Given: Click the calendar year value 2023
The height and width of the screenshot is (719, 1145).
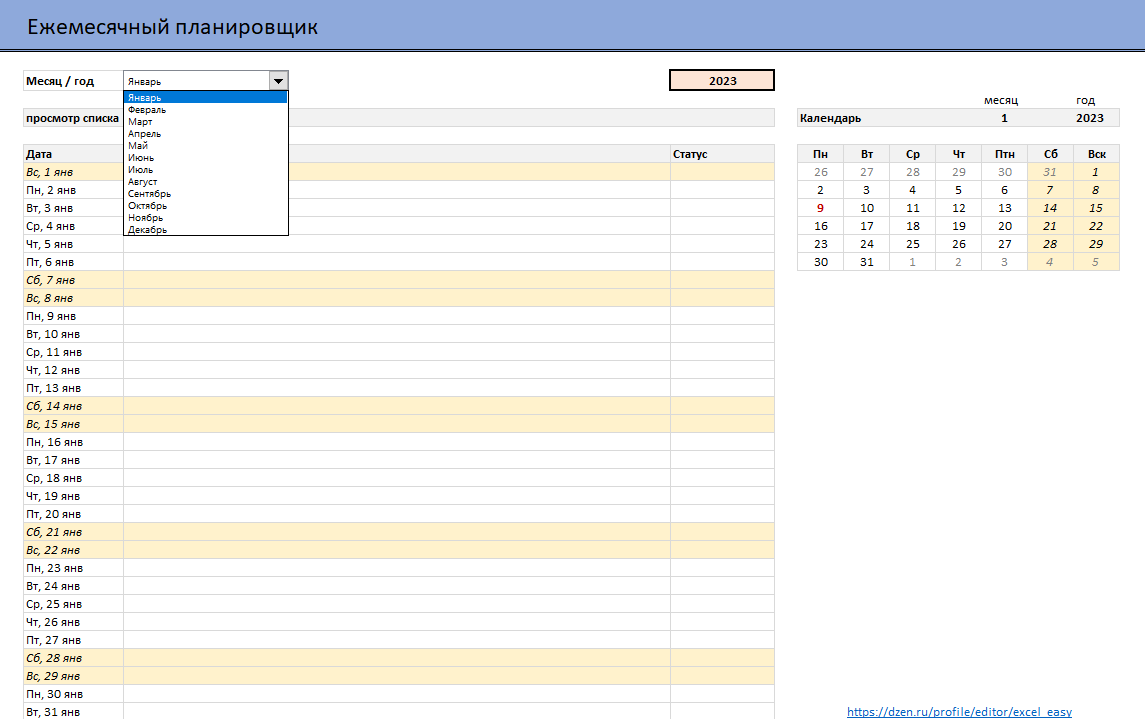Looking at the screenshot, I should [x=1090, y=118].
